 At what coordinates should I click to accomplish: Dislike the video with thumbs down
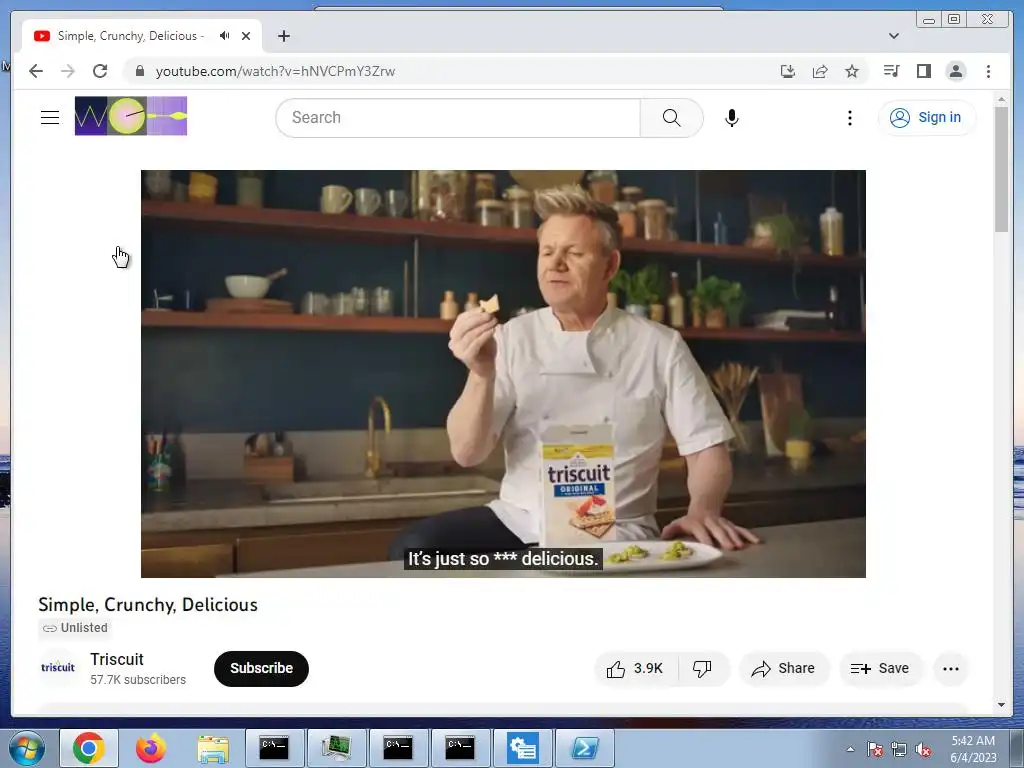703,669
